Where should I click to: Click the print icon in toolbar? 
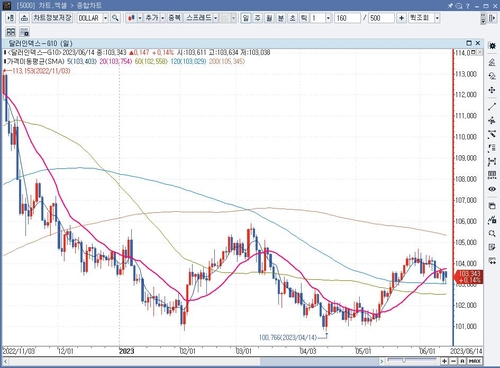24,18
